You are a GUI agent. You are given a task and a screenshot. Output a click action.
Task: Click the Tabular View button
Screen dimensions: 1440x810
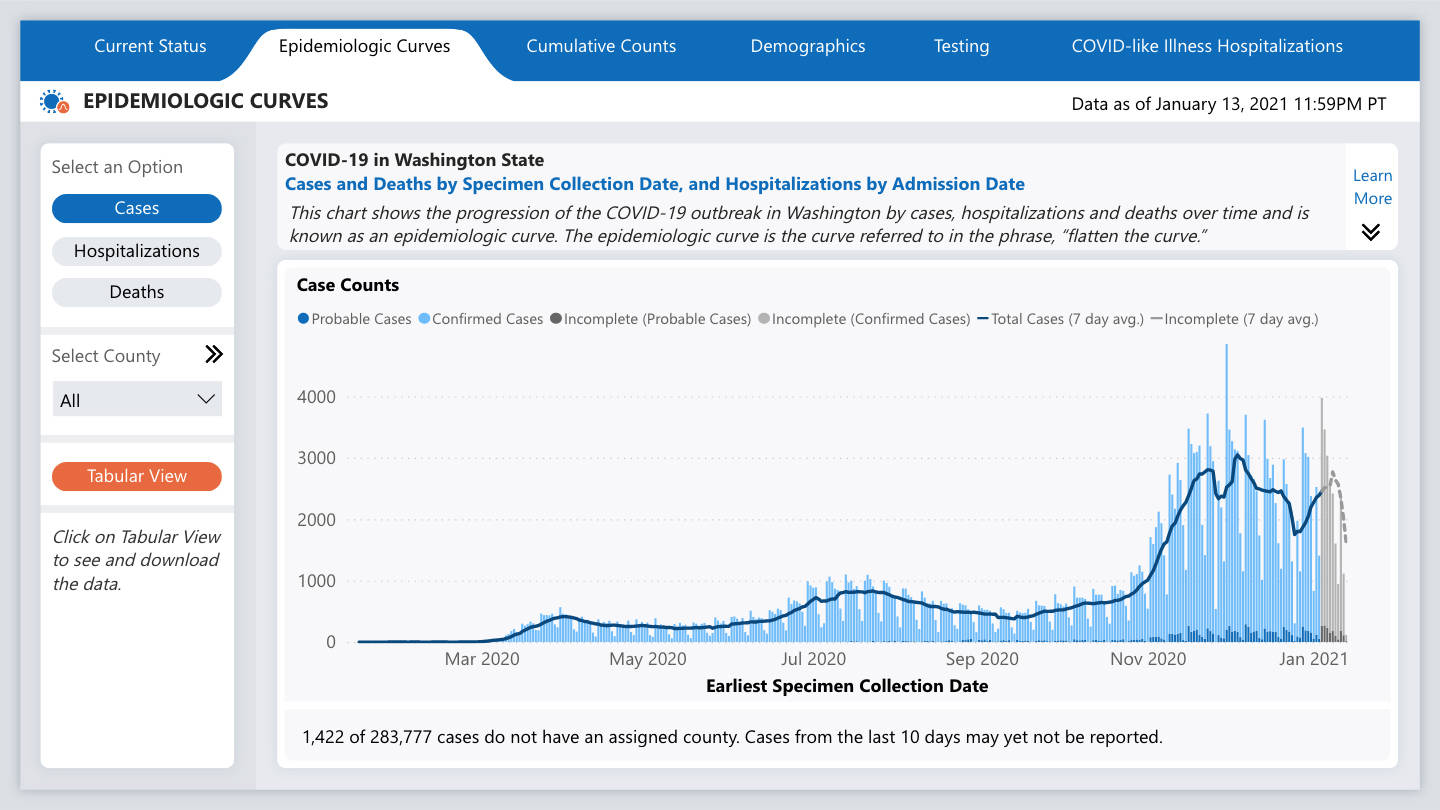coord(136,477)
